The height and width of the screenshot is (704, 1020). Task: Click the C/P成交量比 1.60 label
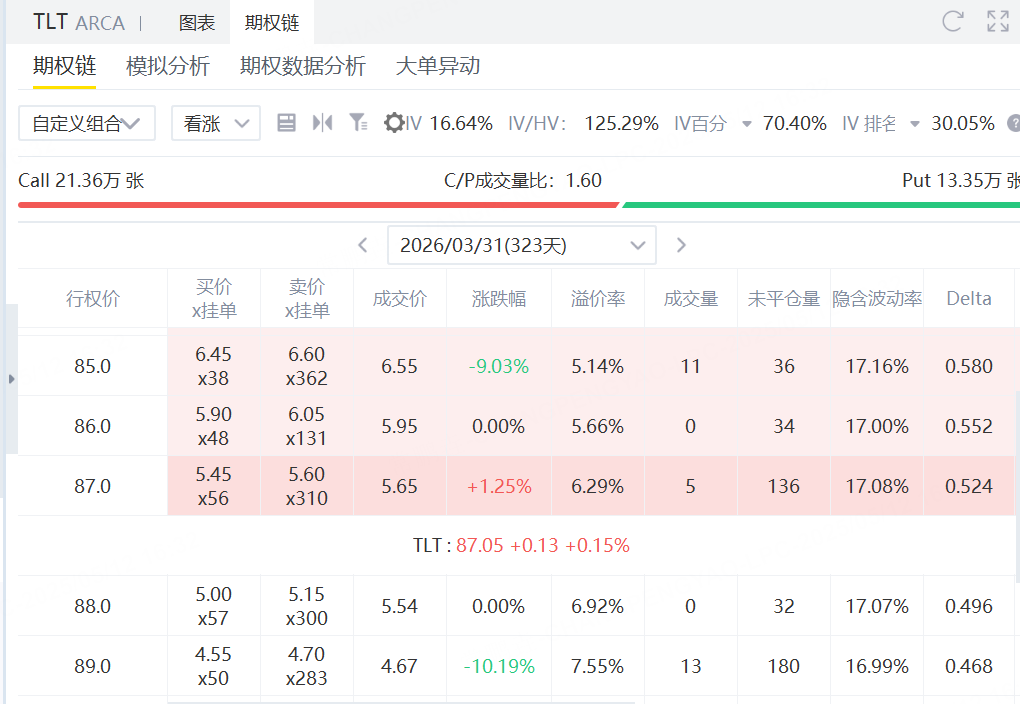[x=523, y=180]
